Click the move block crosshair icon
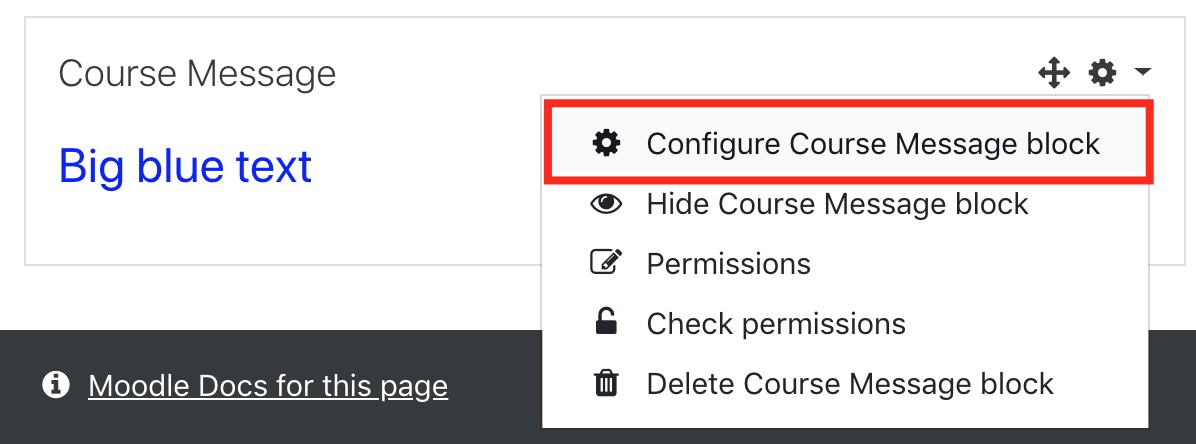 tap(1054, 72)
